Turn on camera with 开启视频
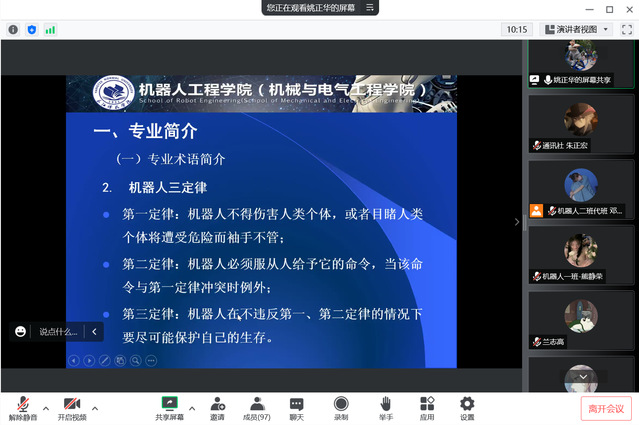Viewport: 639px width, 425px height. point(71,404)
